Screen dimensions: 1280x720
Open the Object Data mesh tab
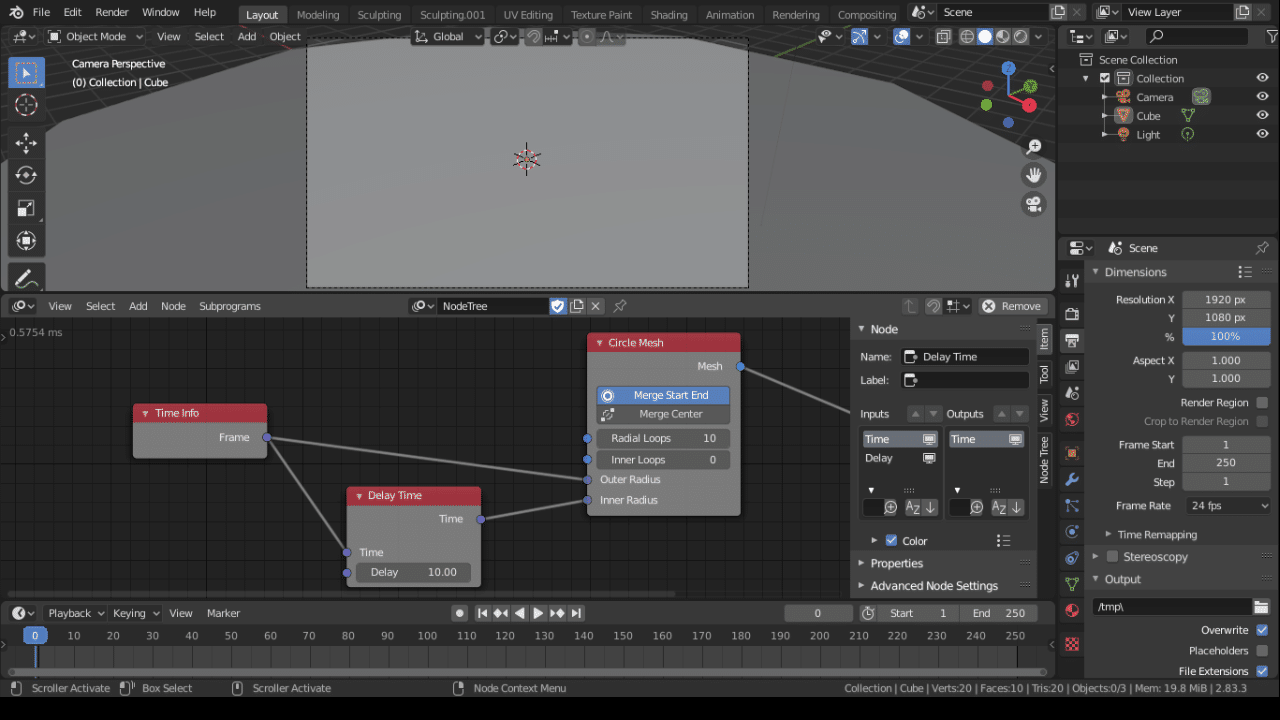(1072, 584)
